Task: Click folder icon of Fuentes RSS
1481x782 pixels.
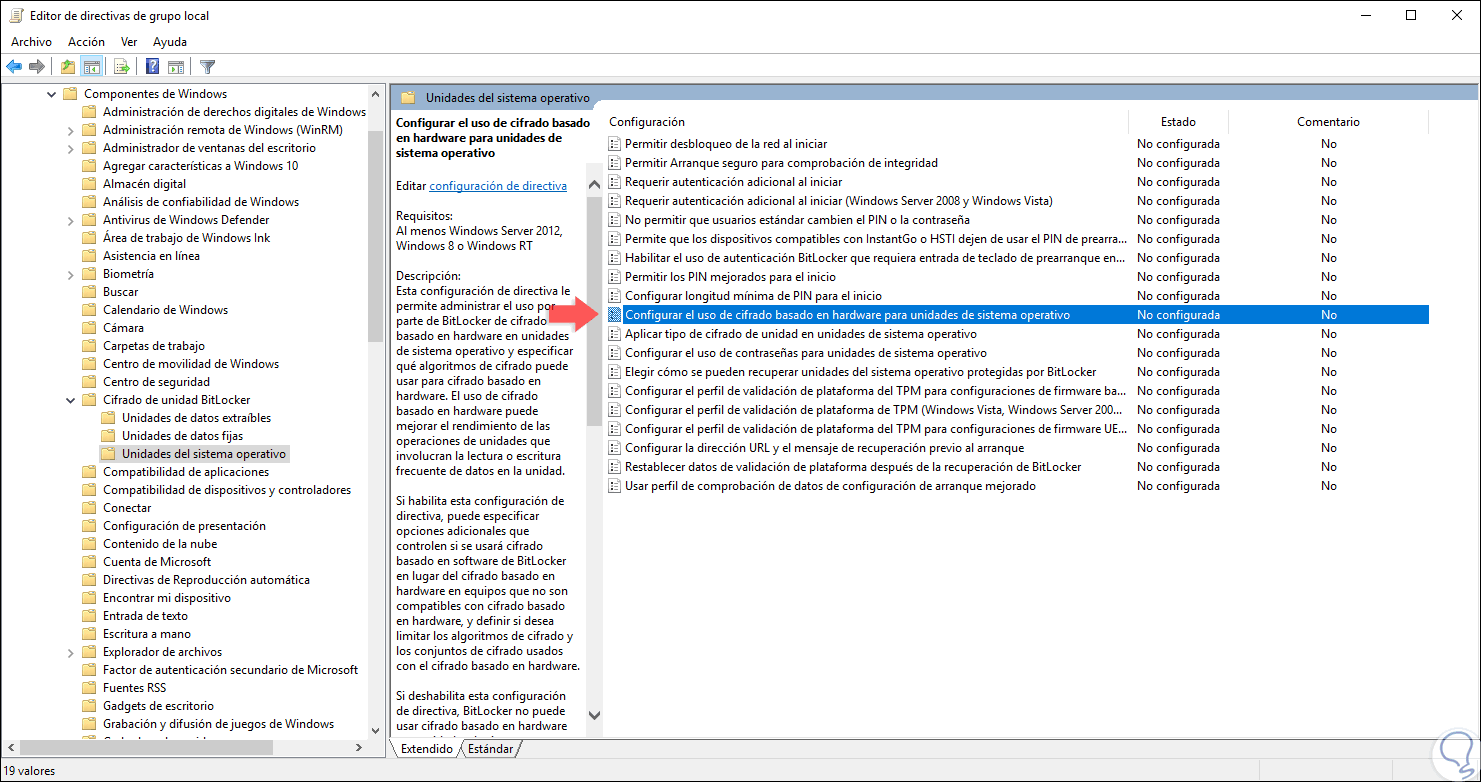Action: (90, 688)
